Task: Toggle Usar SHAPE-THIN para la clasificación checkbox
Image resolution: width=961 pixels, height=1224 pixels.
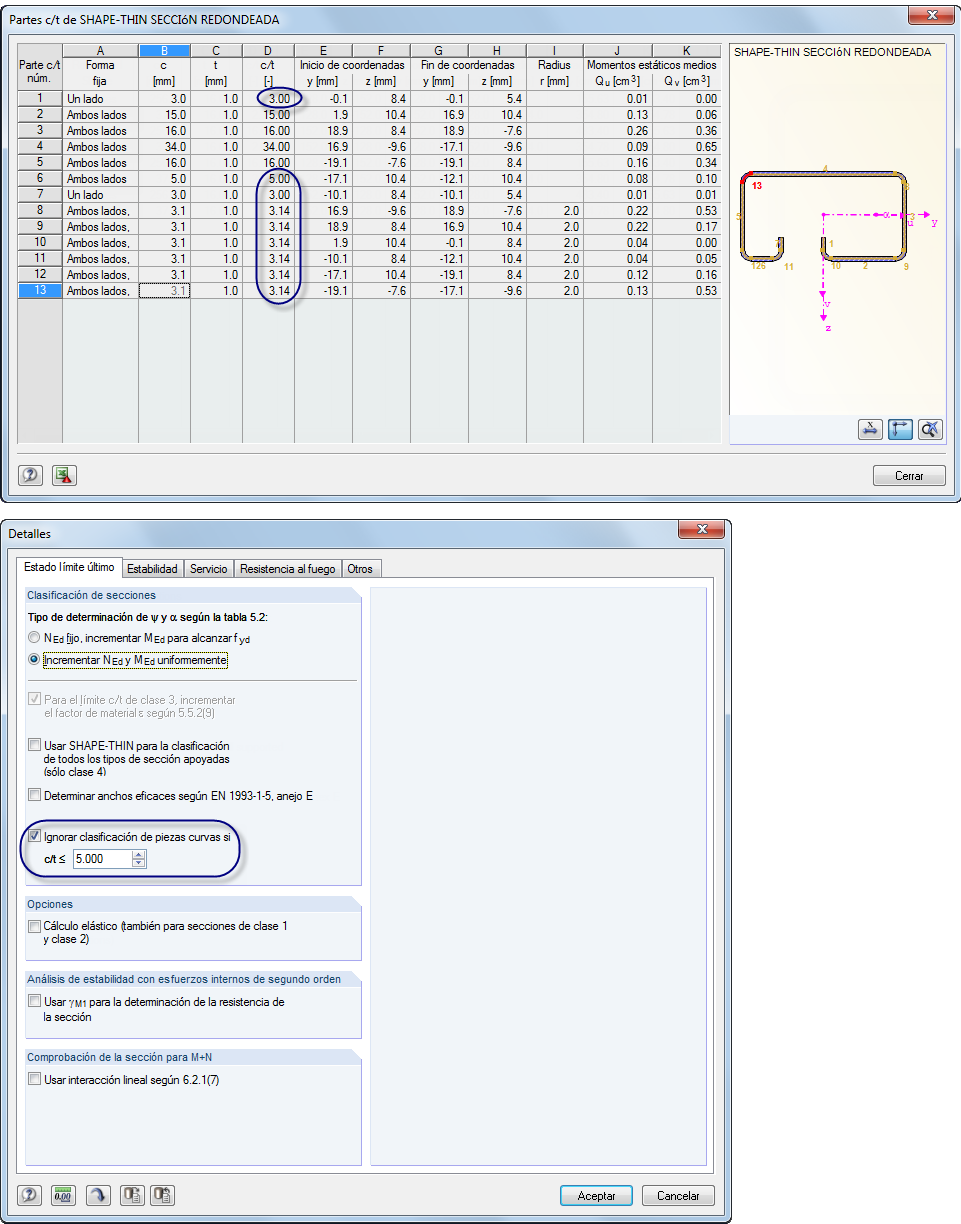Action: click(35, 746)
